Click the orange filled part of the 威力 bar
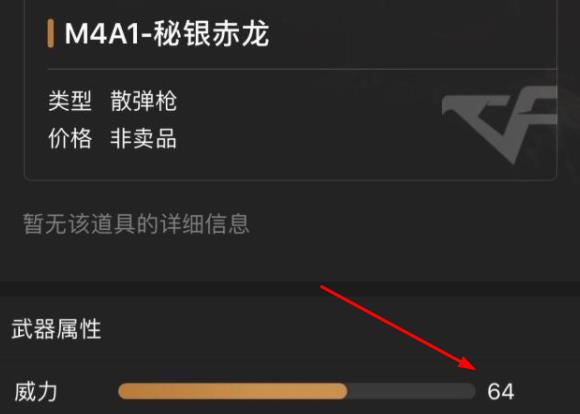Screen dimensions: 580x414 [x=233, y=391]
